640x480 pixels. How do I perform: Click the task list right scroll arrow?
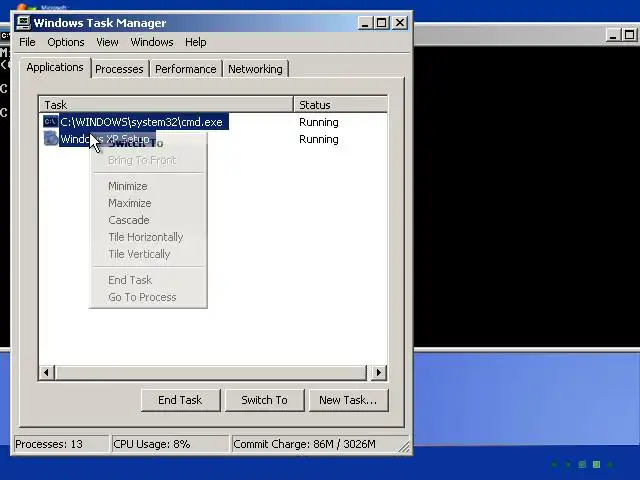[x=379, y=372]
